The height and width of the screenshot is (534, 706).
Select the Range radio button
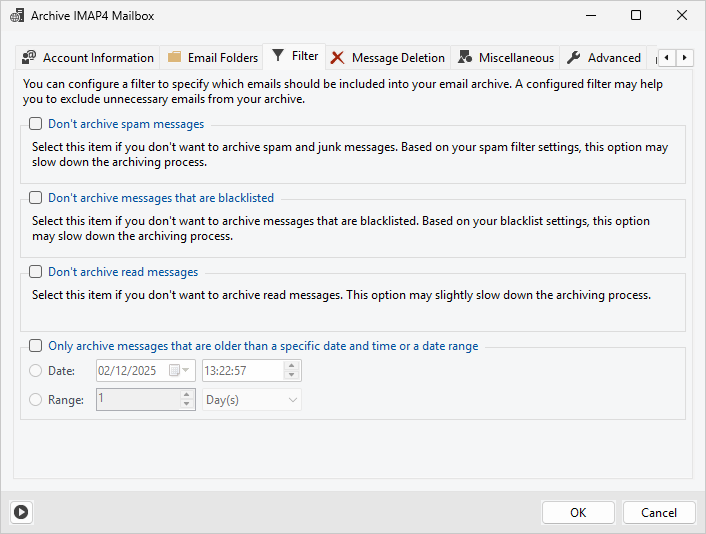click(x=36, y=400)
